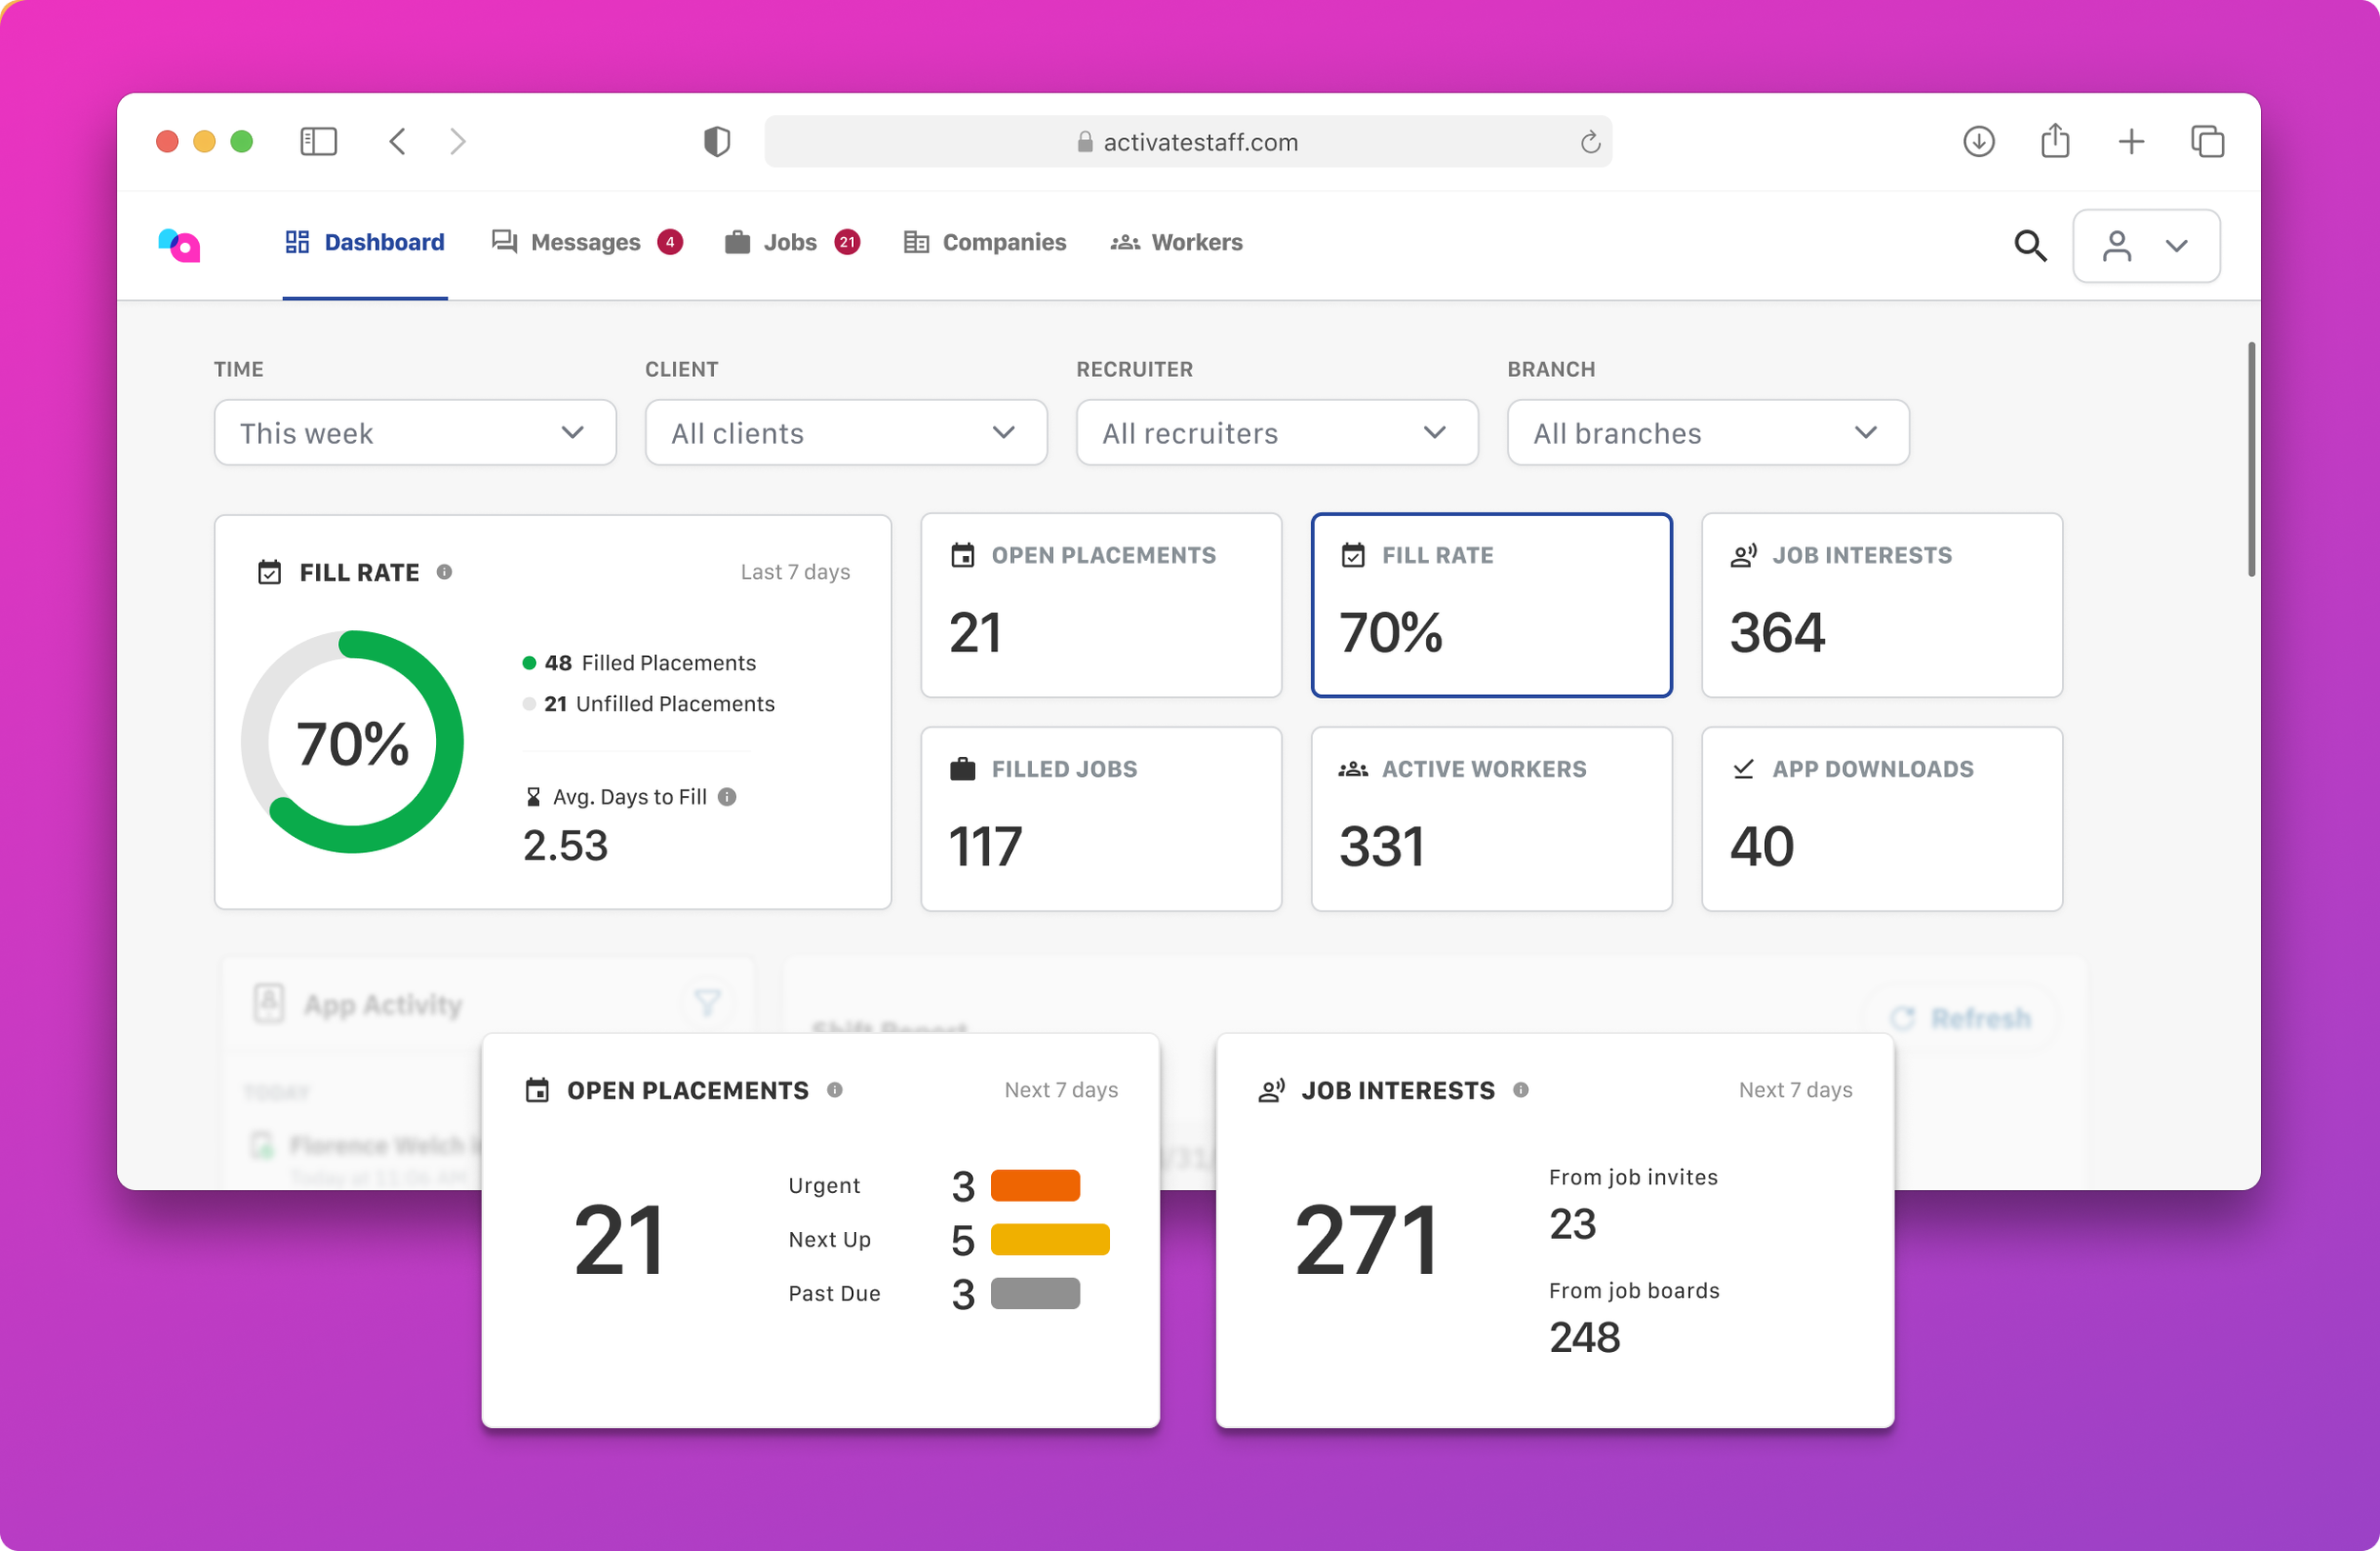Screen dimensions: 2380x1551
Task: Reload page with the refresh icon
Action: point(1590,142)
